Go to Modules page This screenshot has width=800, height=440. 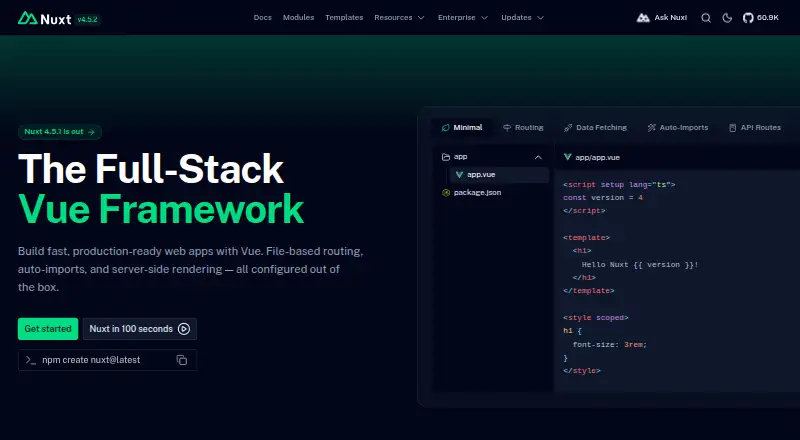pos(298,17)
